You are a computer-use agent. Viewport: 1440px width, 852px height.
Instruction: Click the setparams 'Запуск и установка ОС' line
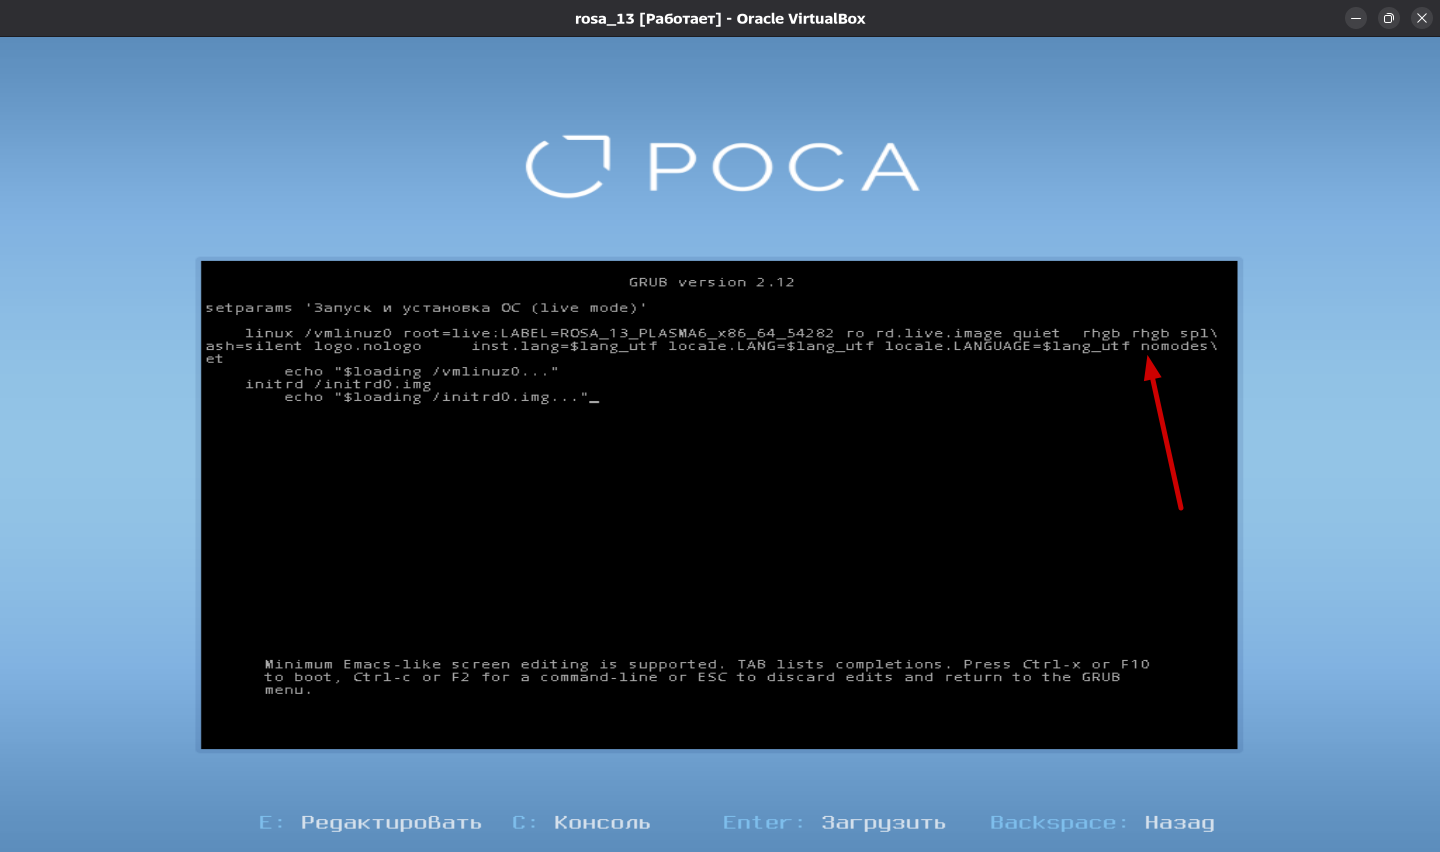point(426,308)
